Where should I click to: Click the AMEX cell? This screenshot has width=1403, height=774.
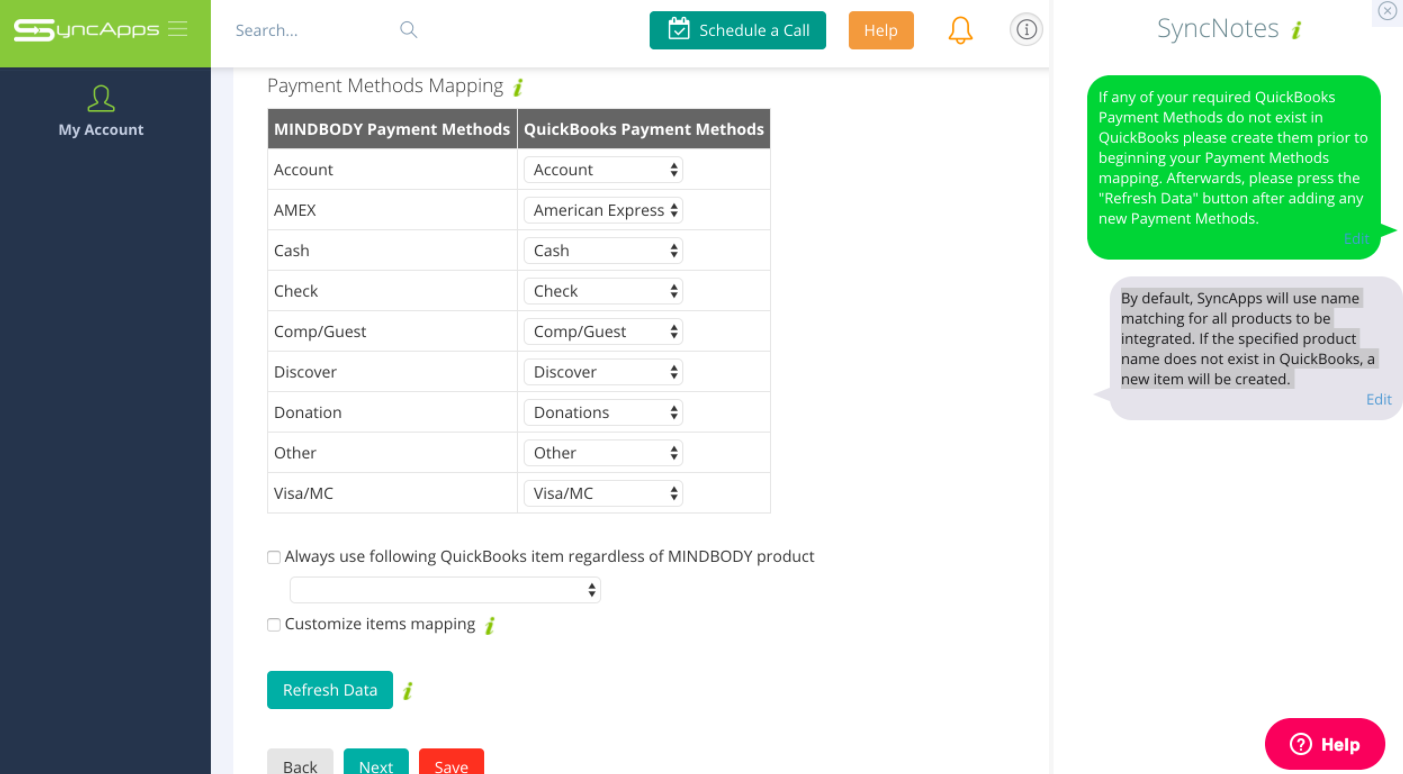(x=392, y=210)
